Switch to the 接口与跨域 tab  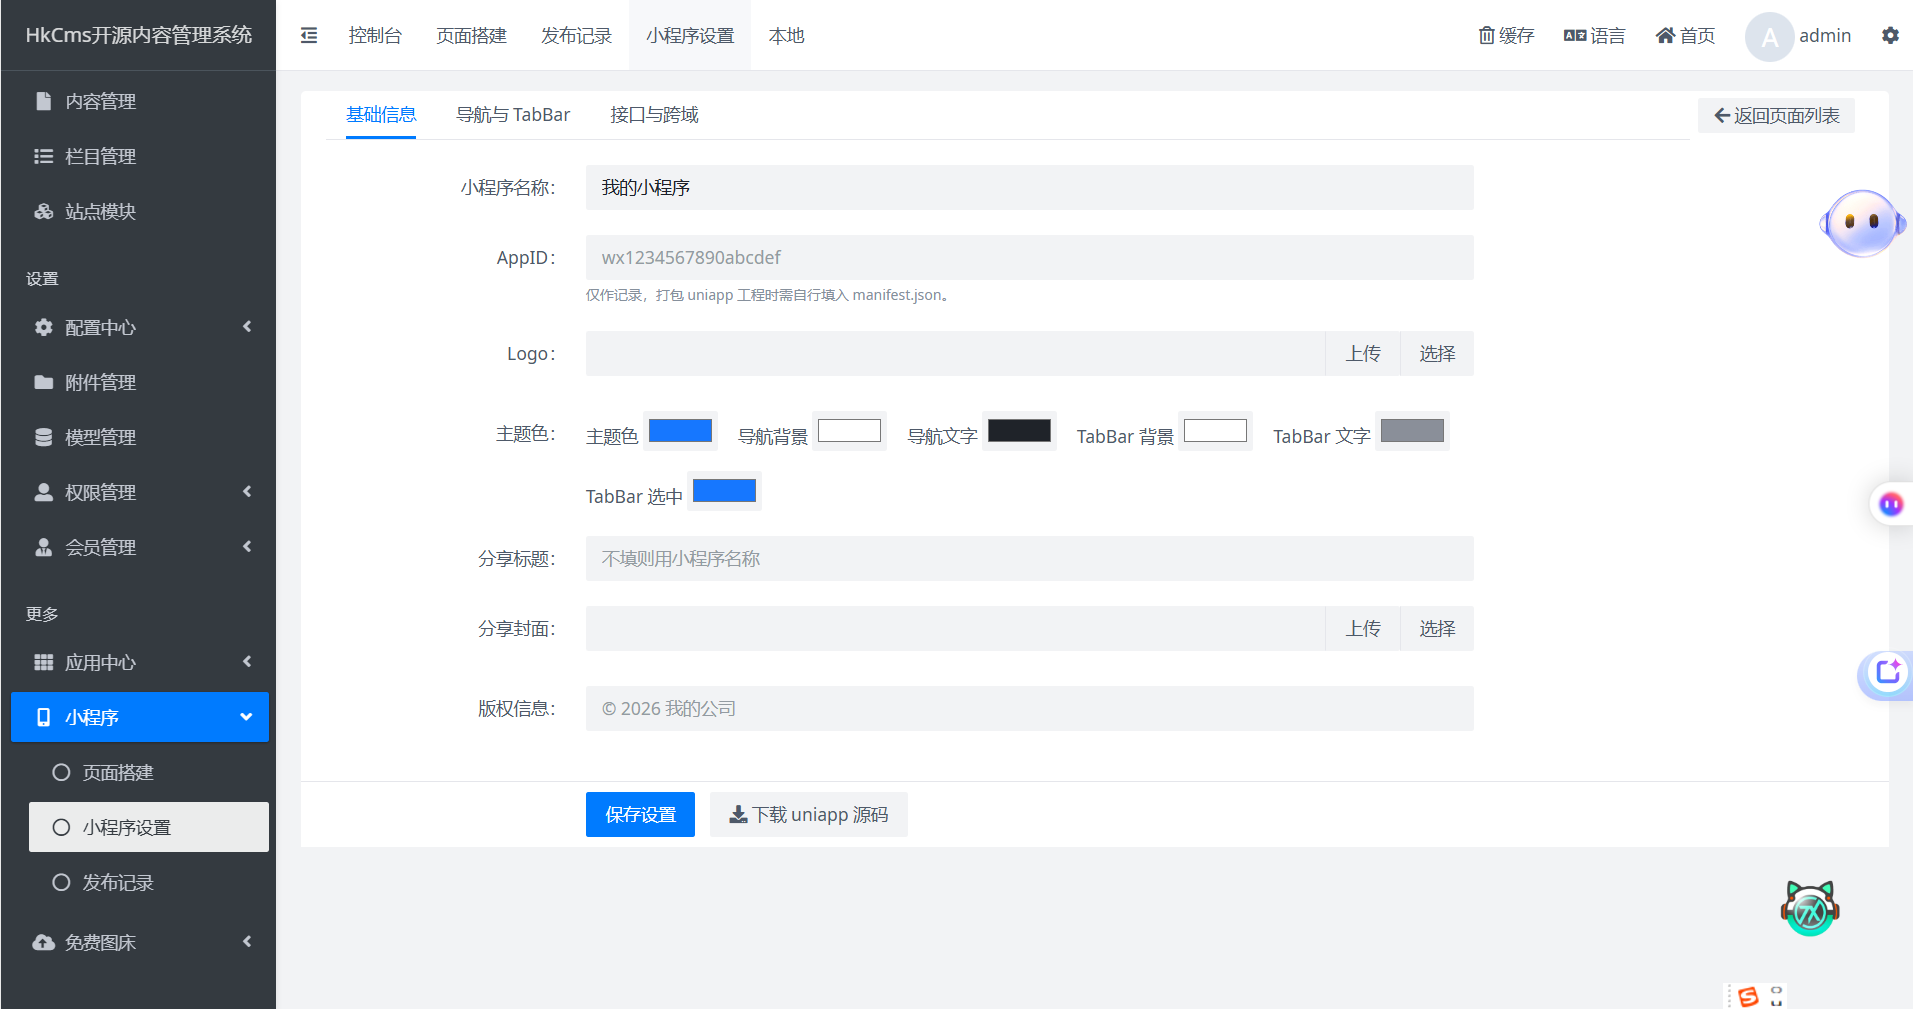click(x=654, y=115)
